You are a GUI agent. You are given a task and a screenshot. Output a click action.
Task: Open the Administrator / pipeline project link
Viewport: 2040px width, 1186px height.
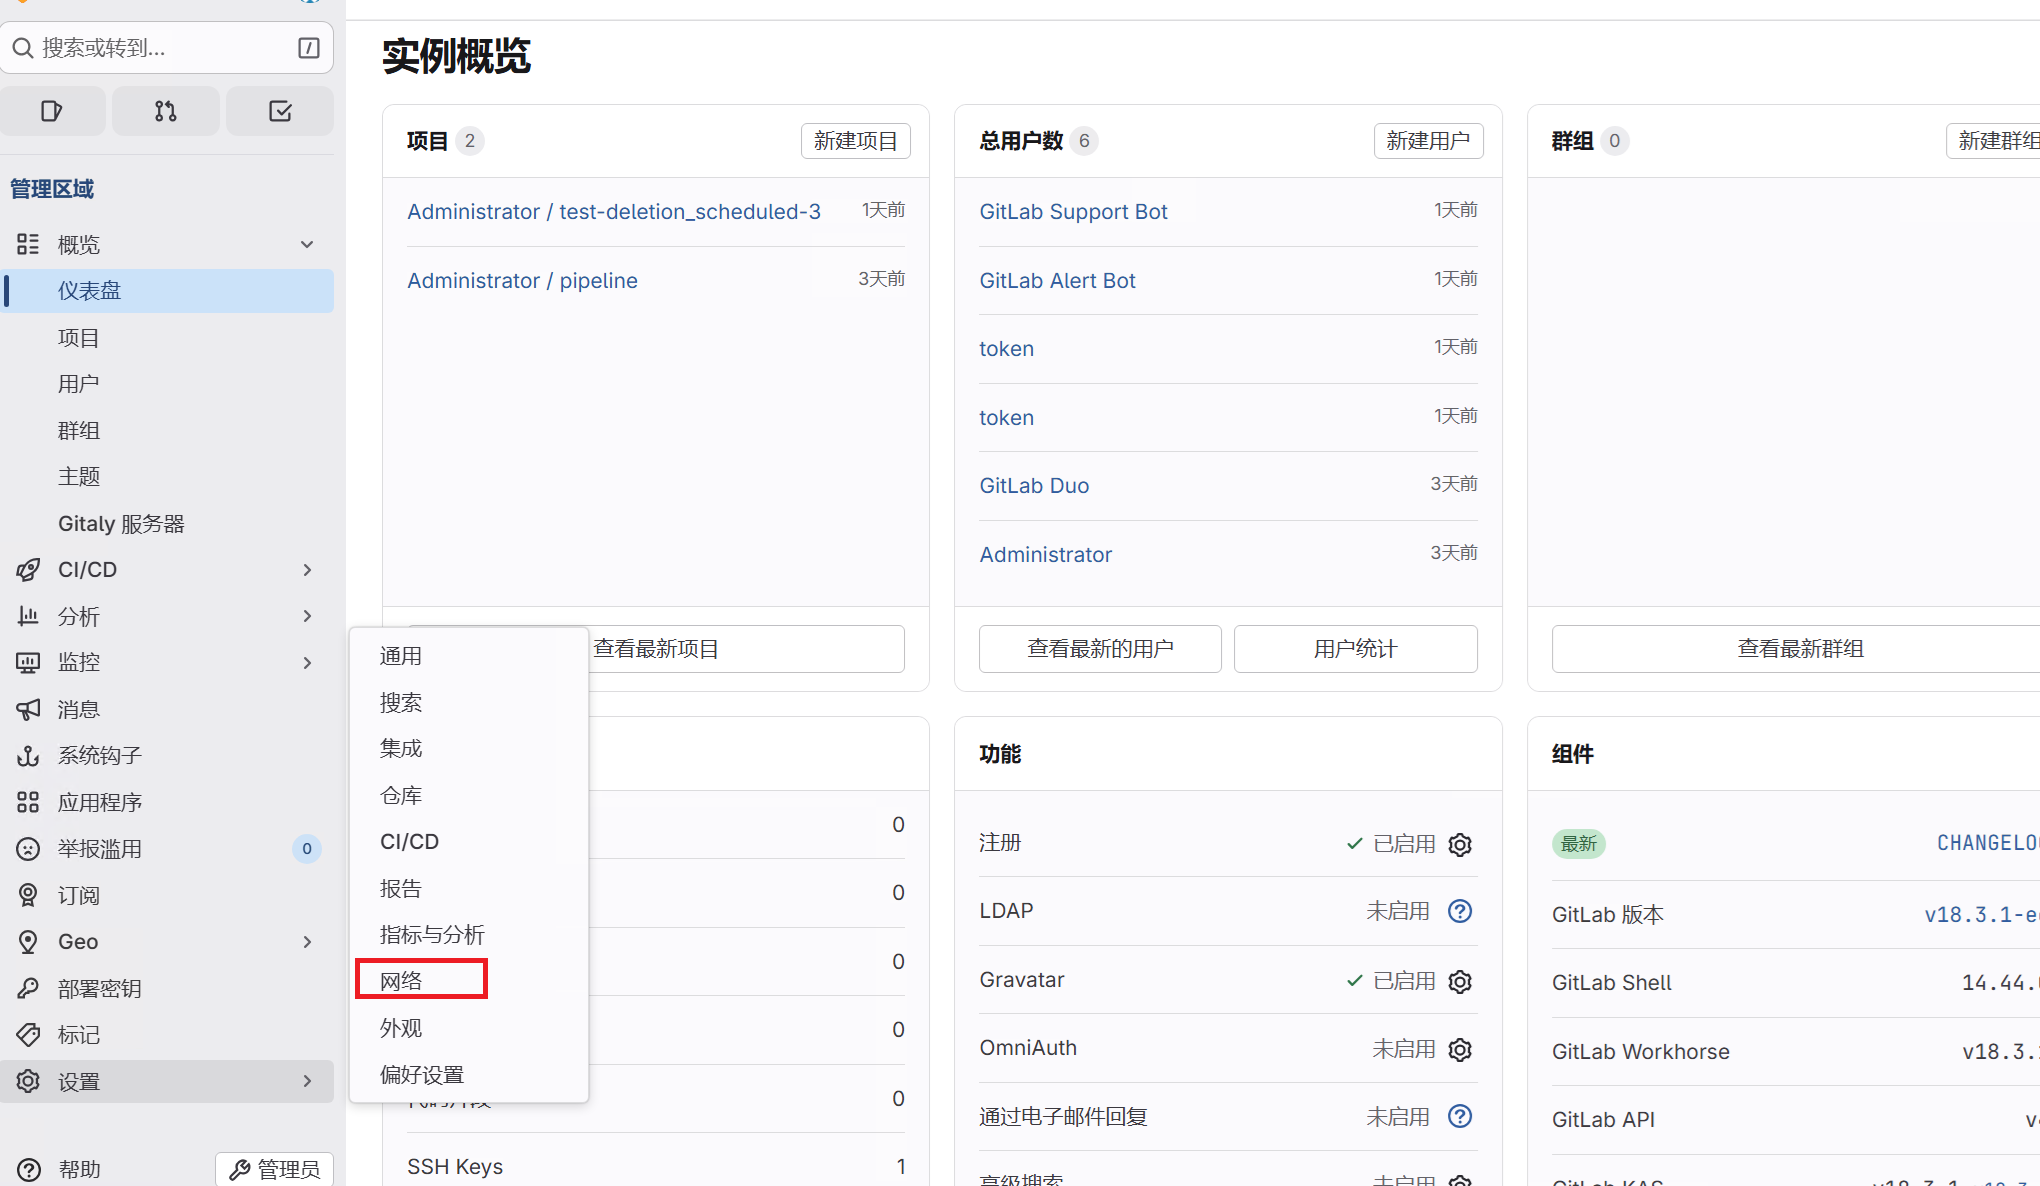522,281
